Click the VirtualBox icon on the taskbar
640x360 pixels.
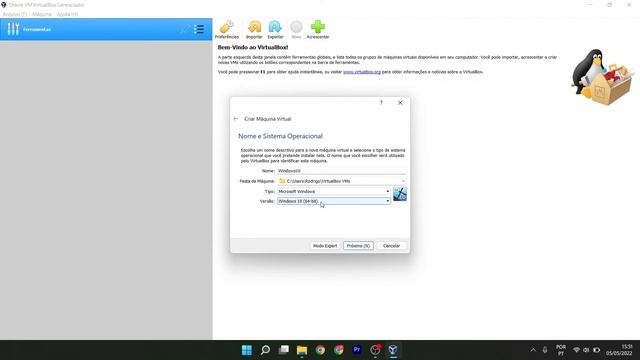point(393,350)
